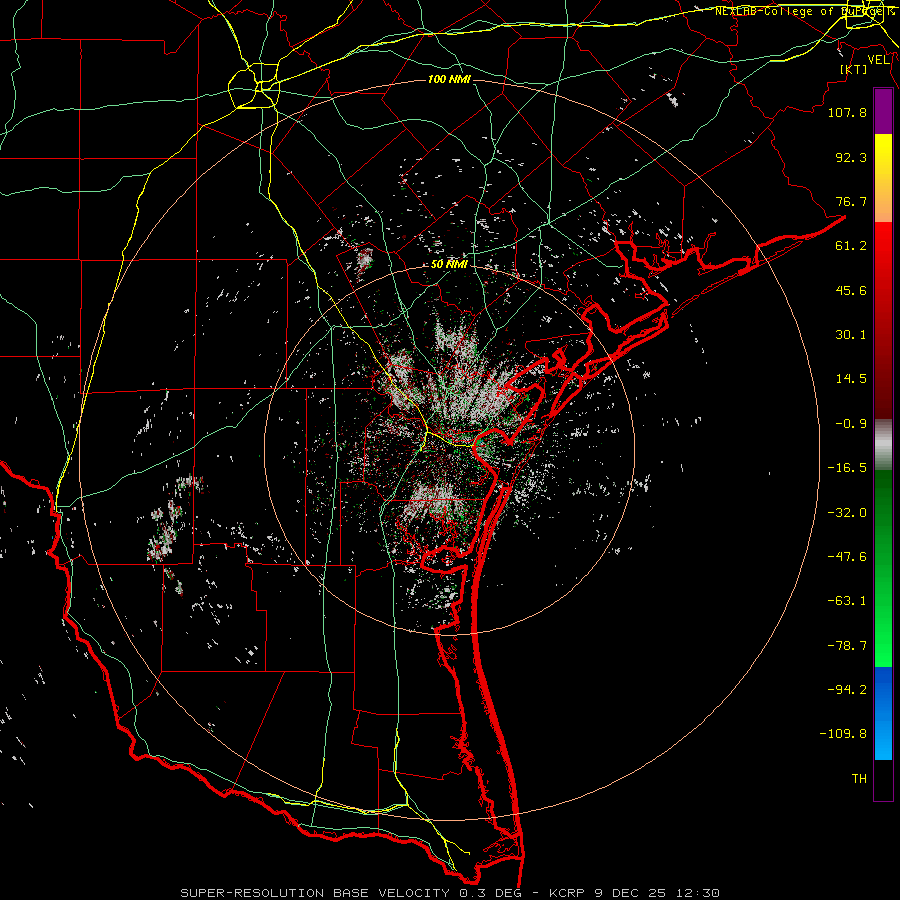Click the 14.5 value on velocity scale
The image size is (900, 900).
coord(851,379)
